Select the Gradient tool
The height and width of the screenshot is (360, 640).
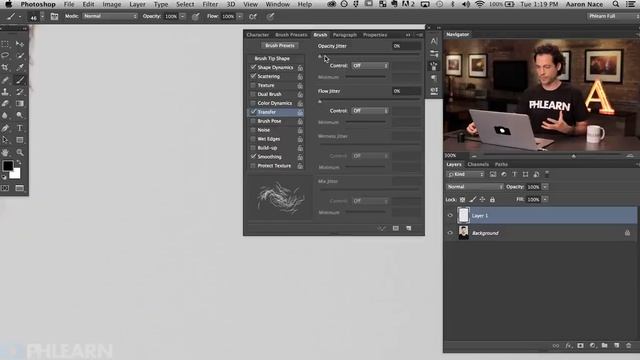tap(20, 104)
